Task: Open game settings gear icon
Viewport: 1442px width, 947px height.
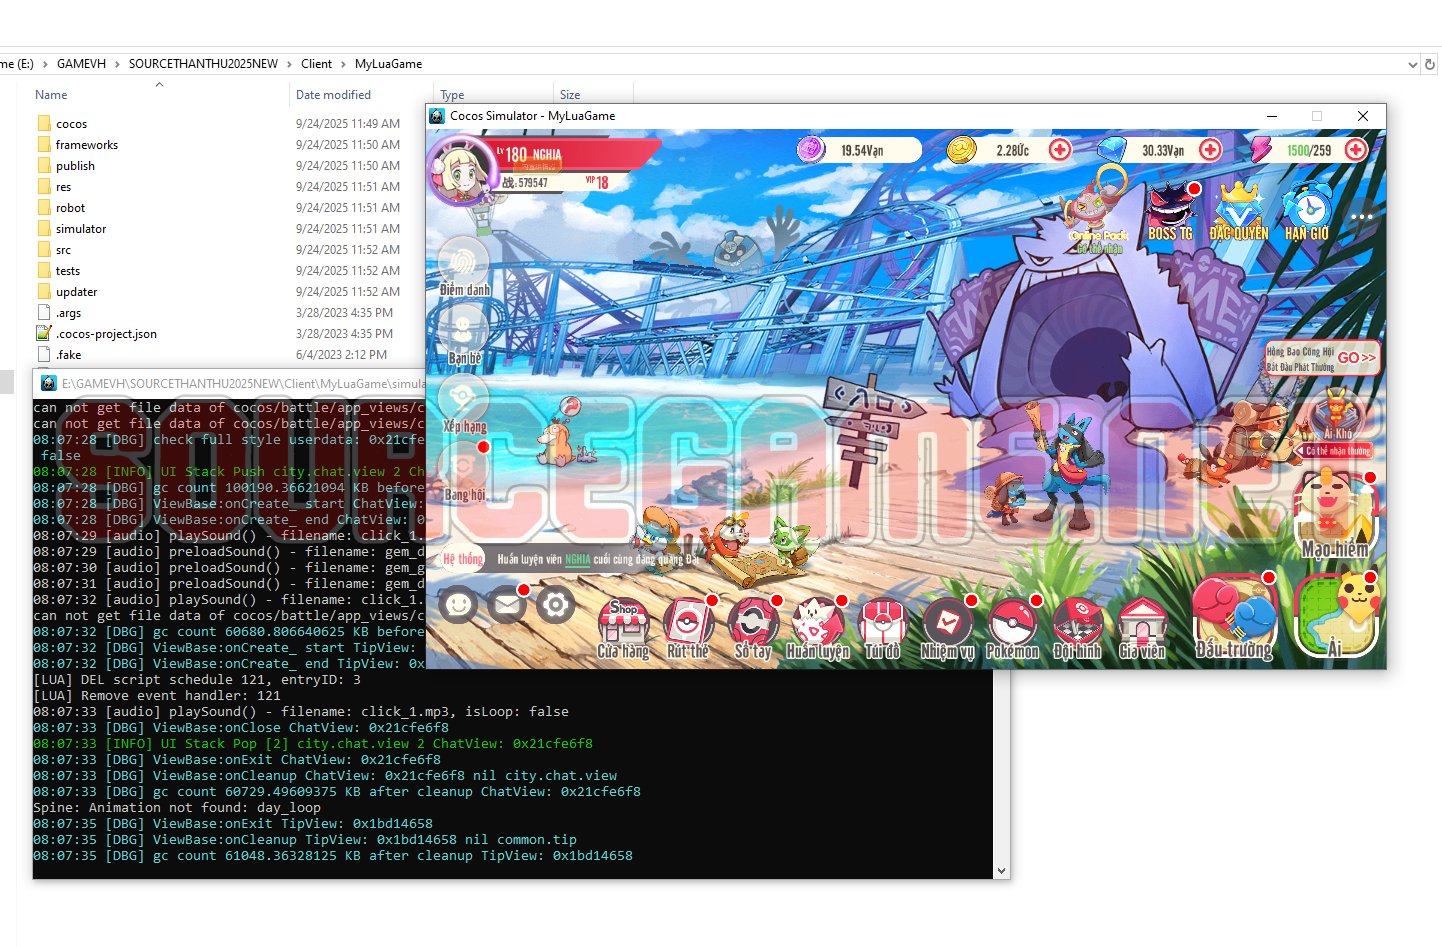Action: tap(555, 605)
